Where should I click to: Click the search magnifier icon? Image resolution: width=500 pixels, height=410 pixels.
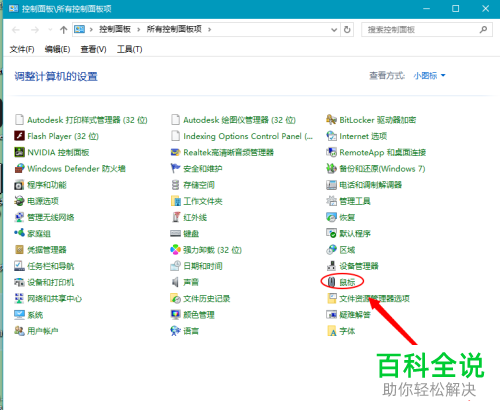(x=483, y=30)
